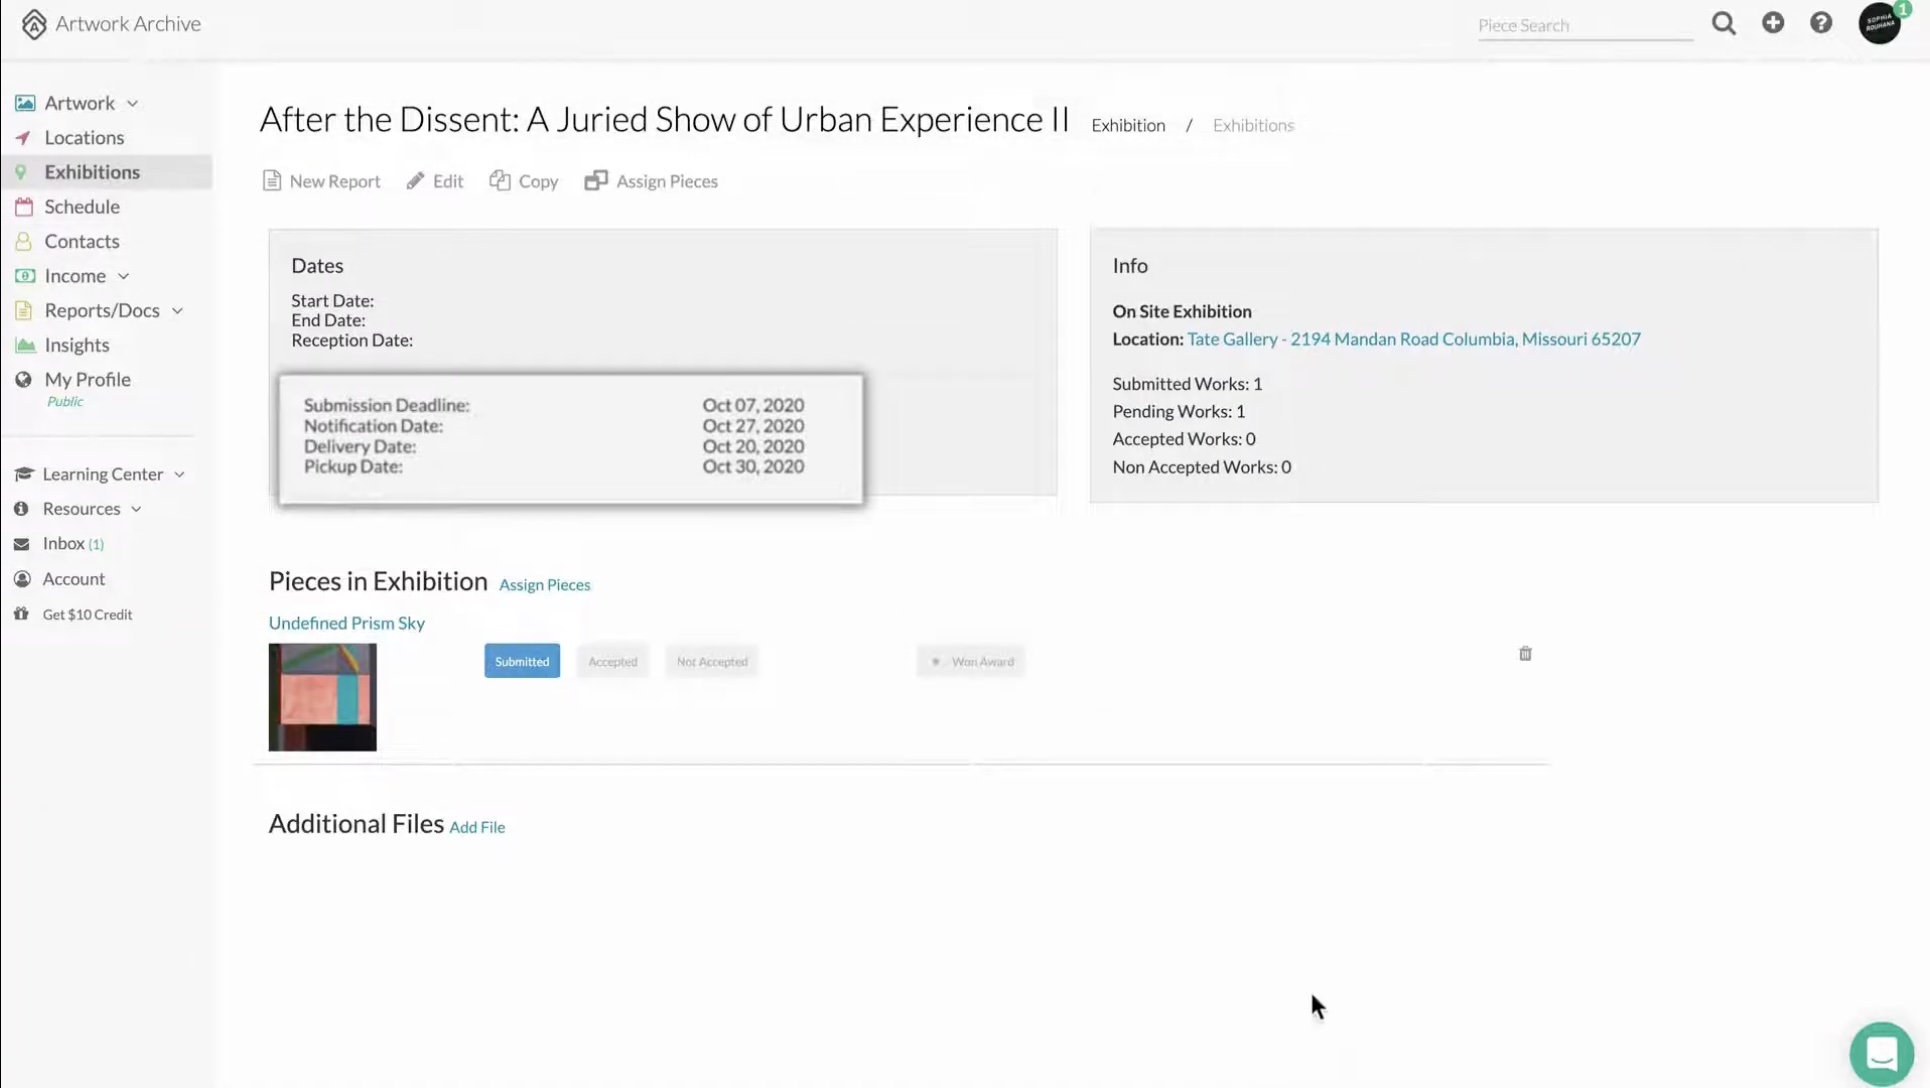Click the New Report document icon

coord(272,180)
